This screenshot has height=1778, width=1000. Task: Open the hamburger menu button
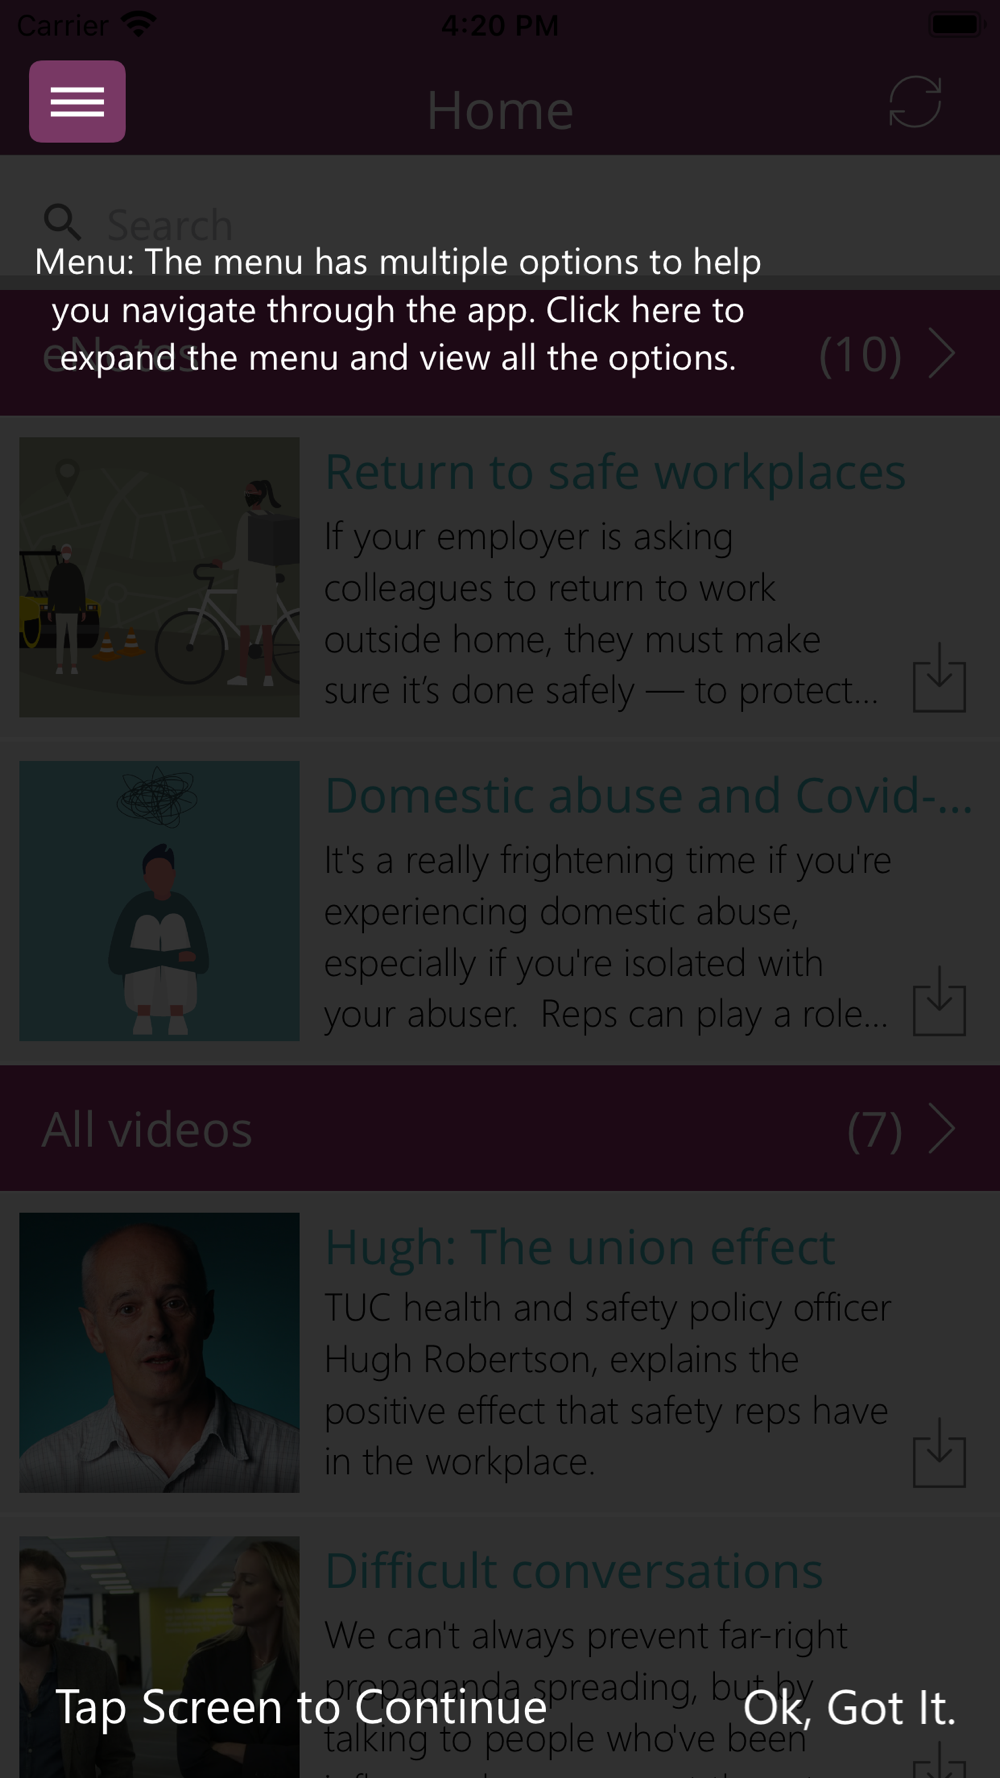77,101
